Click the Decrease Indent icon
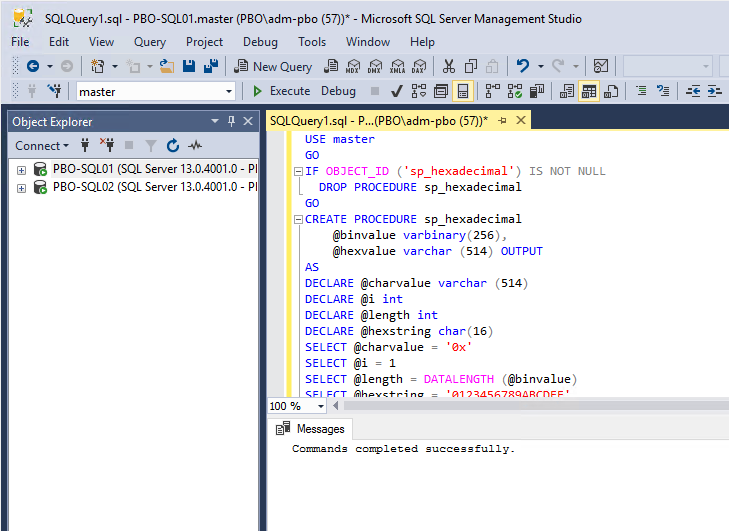Image resolution: width=729 pixels, height=531 pixels. [693, 91]
